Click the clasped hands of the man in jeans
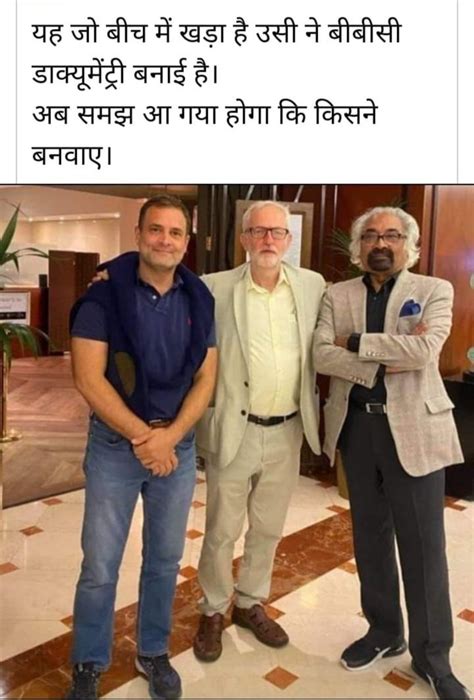This screenshot has height=700, width=474. coord(155,451)
